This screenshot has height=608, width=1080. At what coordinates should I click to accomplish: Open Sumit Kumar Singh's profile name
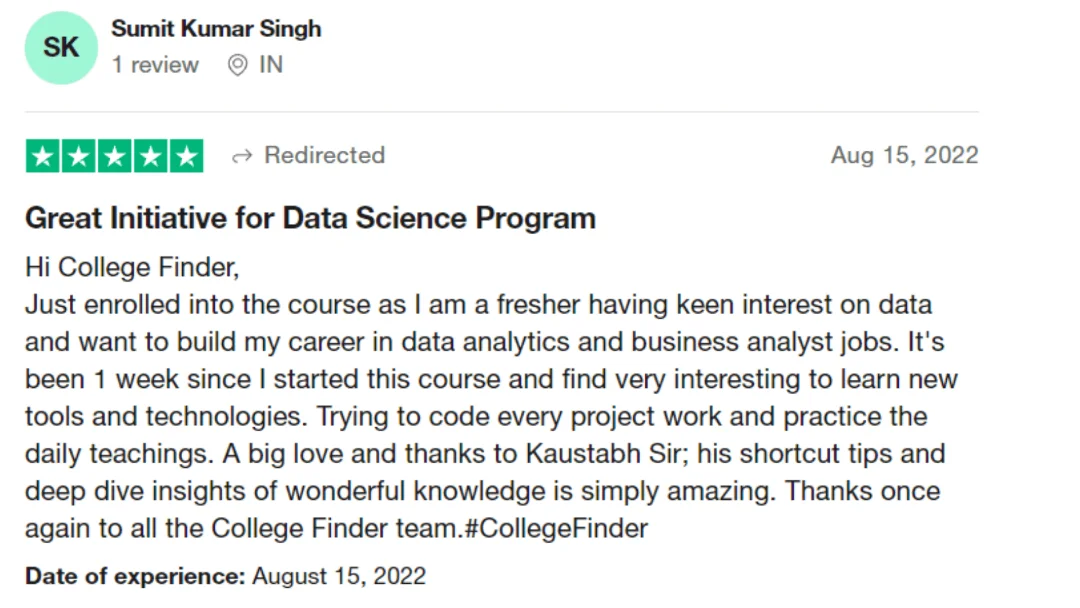click(216, 29)
